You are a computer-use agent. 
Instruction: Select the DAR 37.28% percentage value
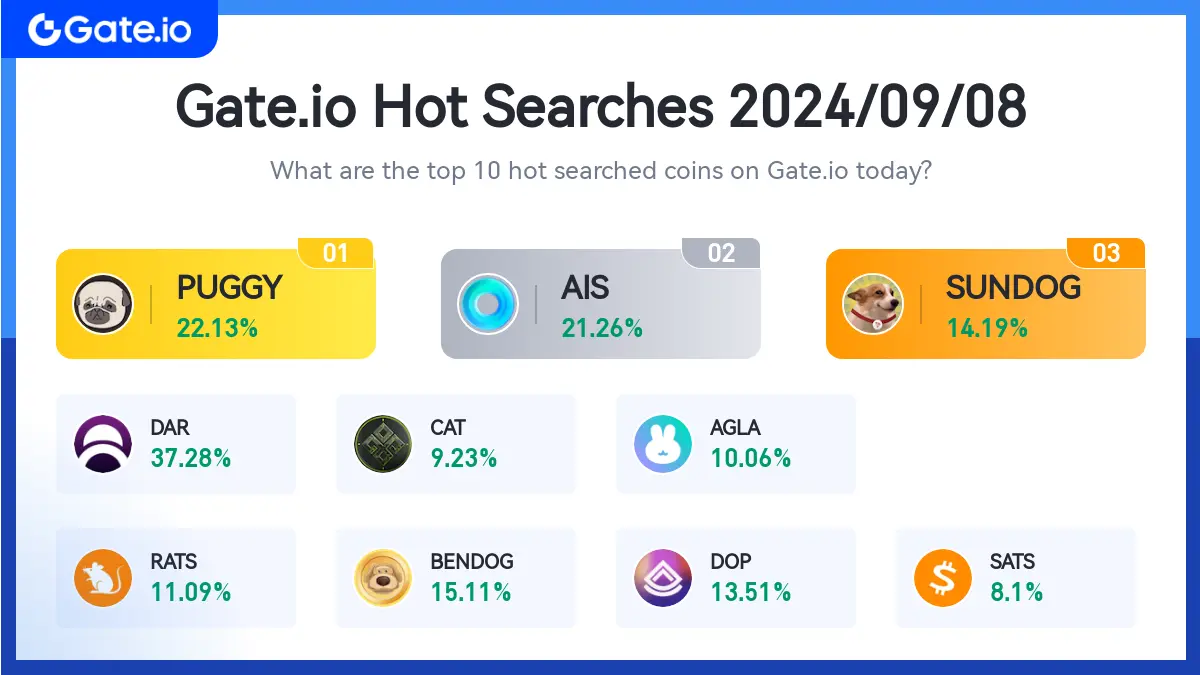(191, 458)
